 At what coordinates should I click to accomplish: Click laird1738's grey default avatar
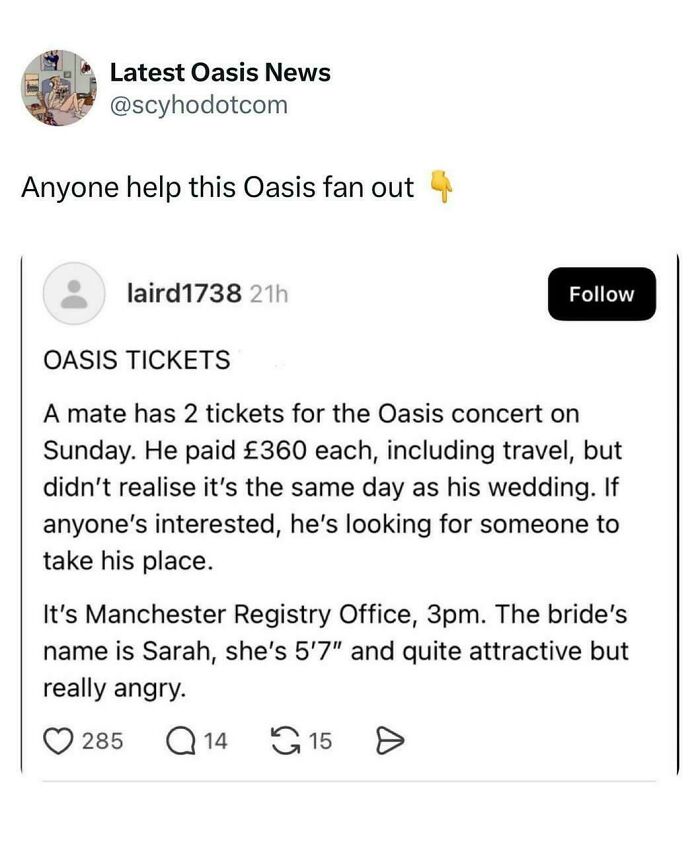(x=73, y=294)
